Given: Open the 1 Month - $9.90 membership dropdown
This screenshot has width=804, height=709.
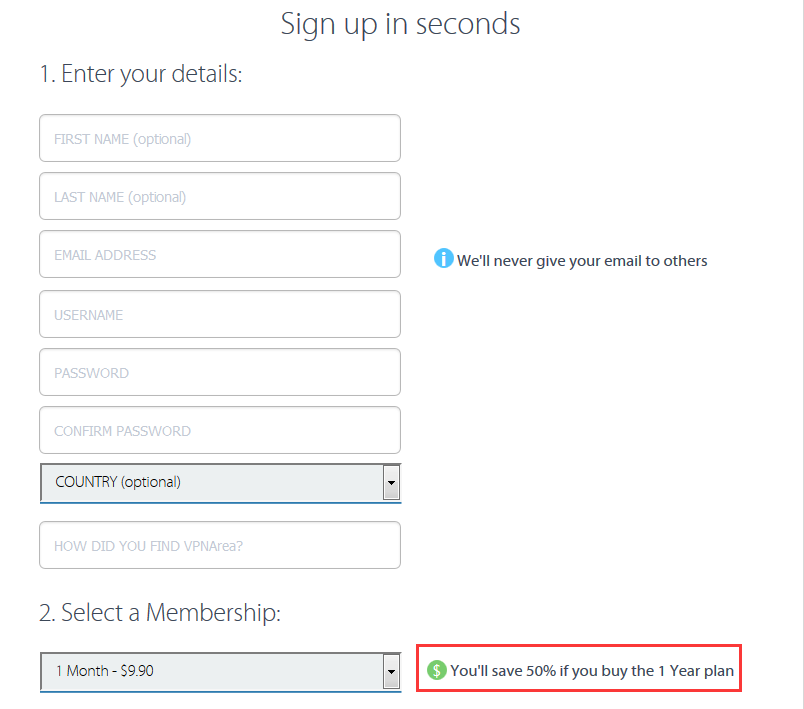Looking at the screenshot, I should [220, 672].
